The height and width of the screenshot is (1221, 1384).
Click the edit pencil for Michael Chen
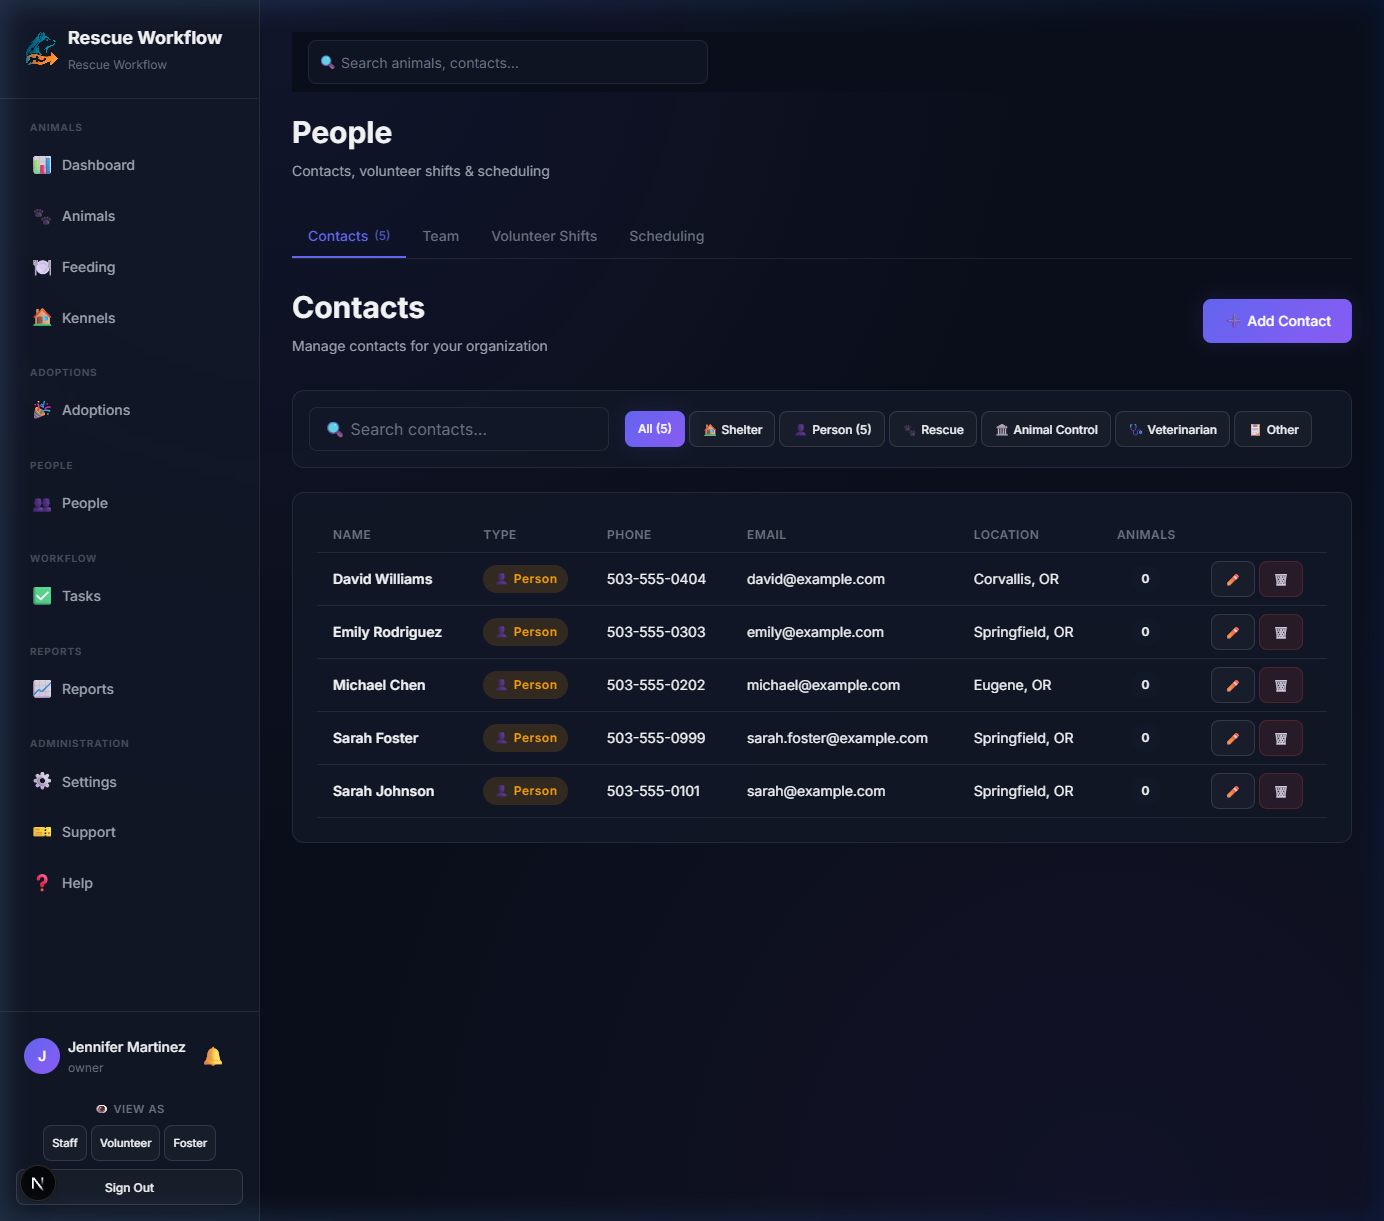[x=1232, y=685]
